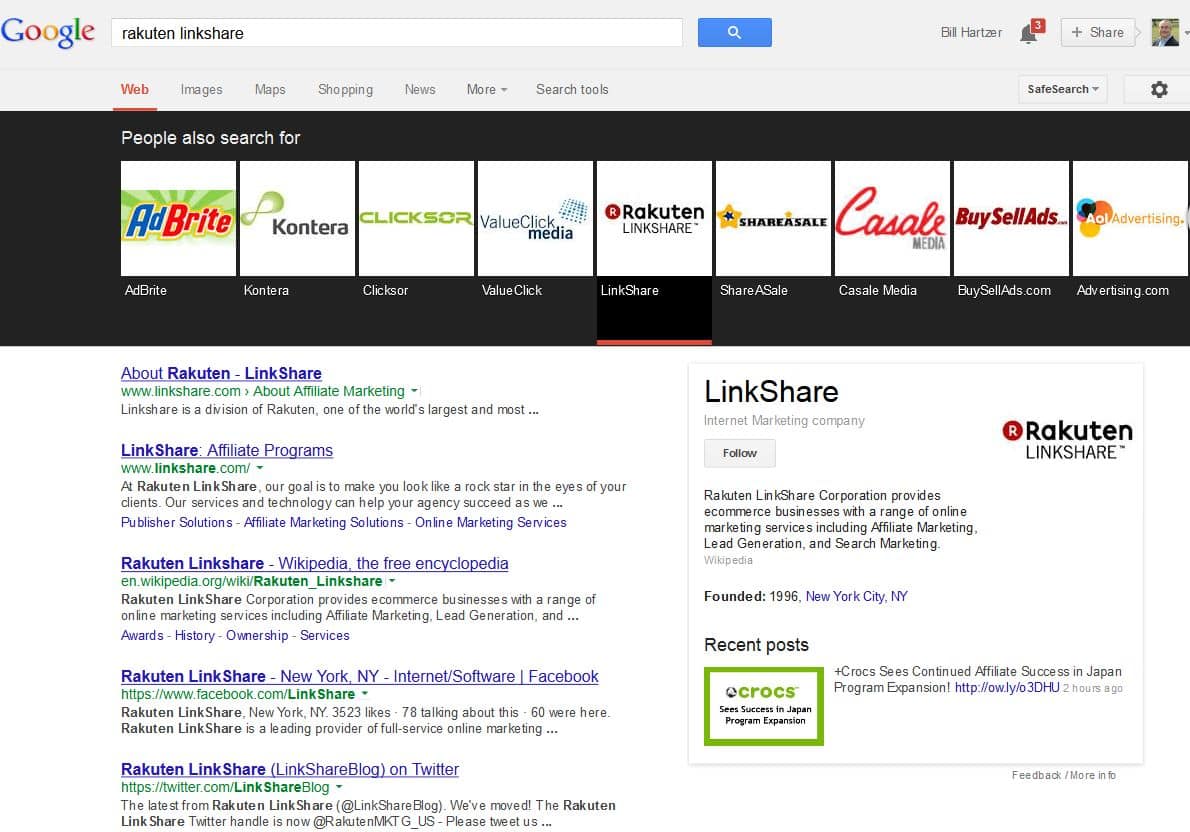
Task: Click the ShareASale caption text
Action: click(x=754, y=291)
